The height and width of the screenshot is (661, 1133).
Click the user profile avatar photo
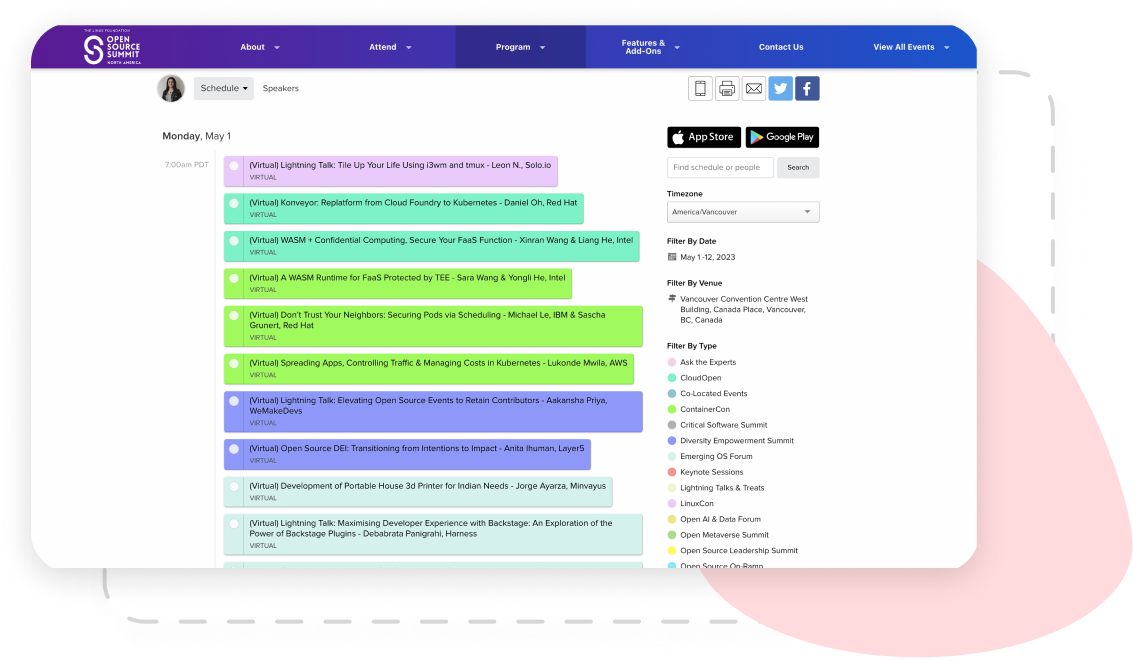[x=171, y=88]
